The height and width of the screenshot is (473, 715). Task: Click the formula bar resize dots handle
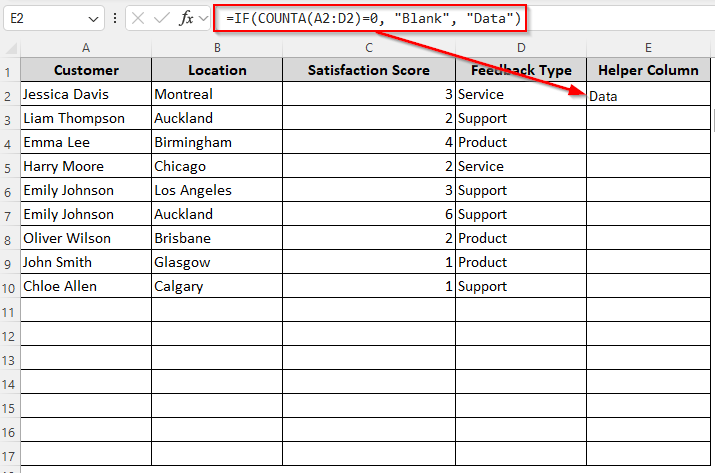pos(115,18)
